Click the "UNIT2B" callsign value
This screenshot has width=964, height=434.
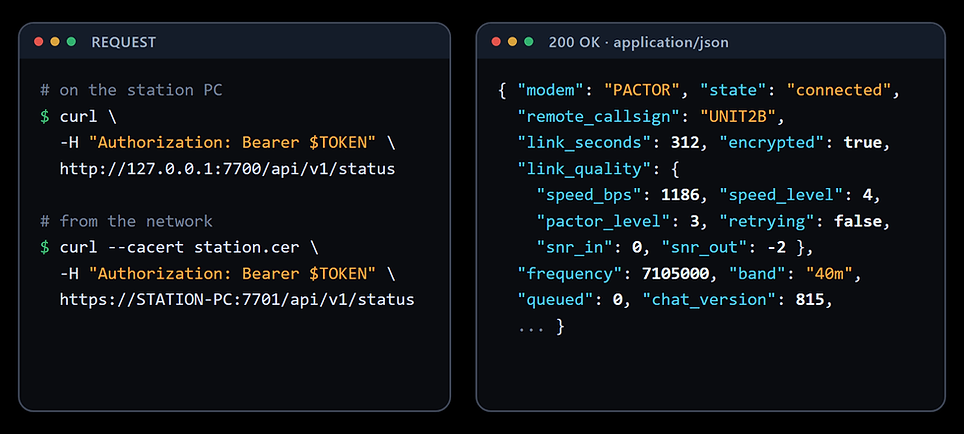738,117
